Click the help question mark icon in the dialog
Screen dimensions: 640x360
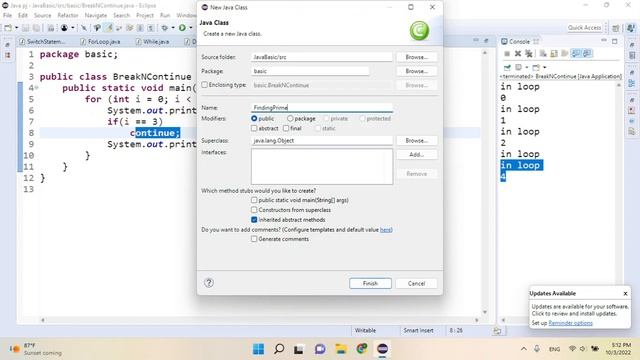pos(209,282)
